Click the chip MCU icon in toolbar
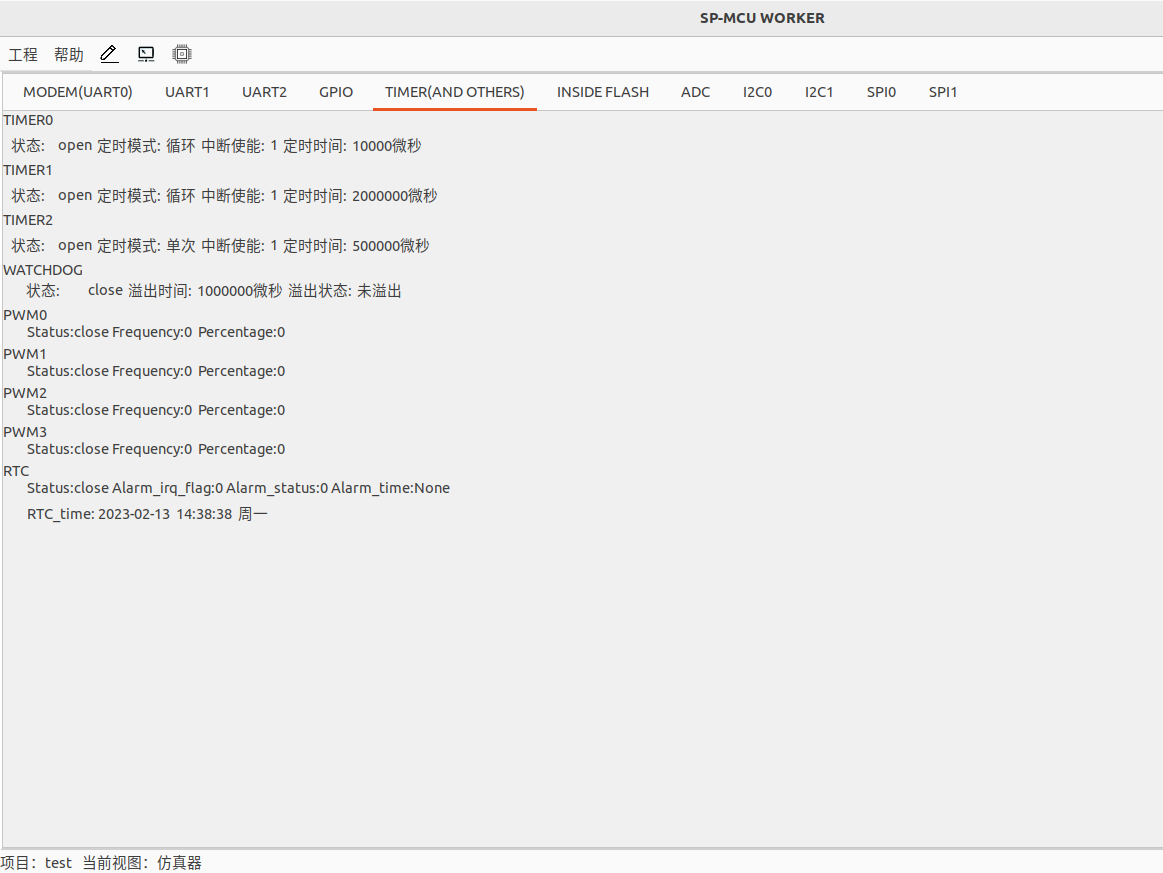The width and height of the screenshot is (1163, 873). [x=182, y=54]
